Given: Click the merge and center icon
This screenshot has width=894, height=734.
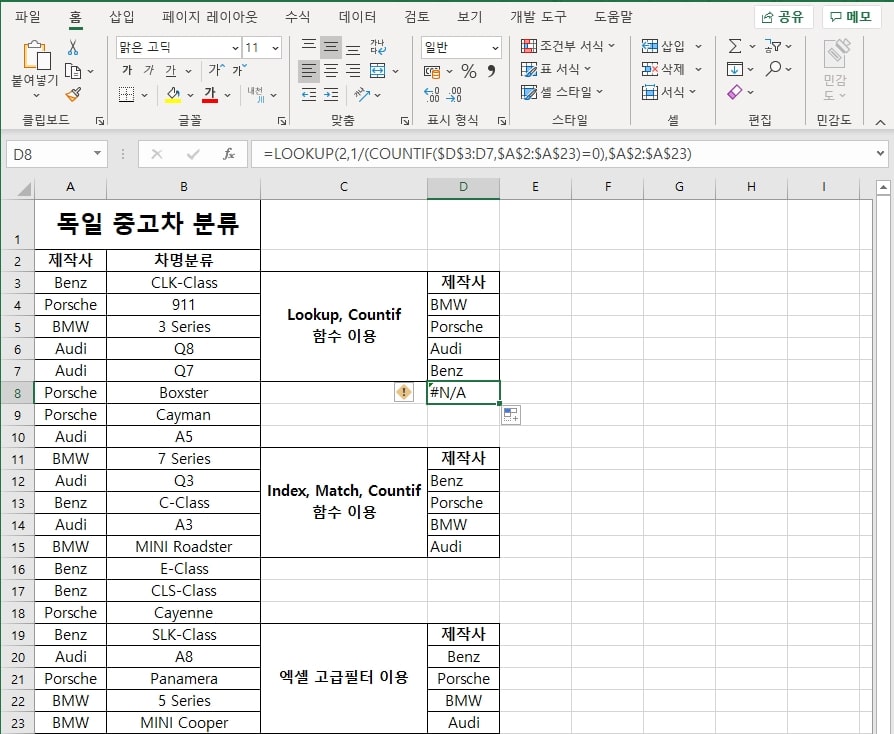Looking at the screenshot, I should point(377,71).
